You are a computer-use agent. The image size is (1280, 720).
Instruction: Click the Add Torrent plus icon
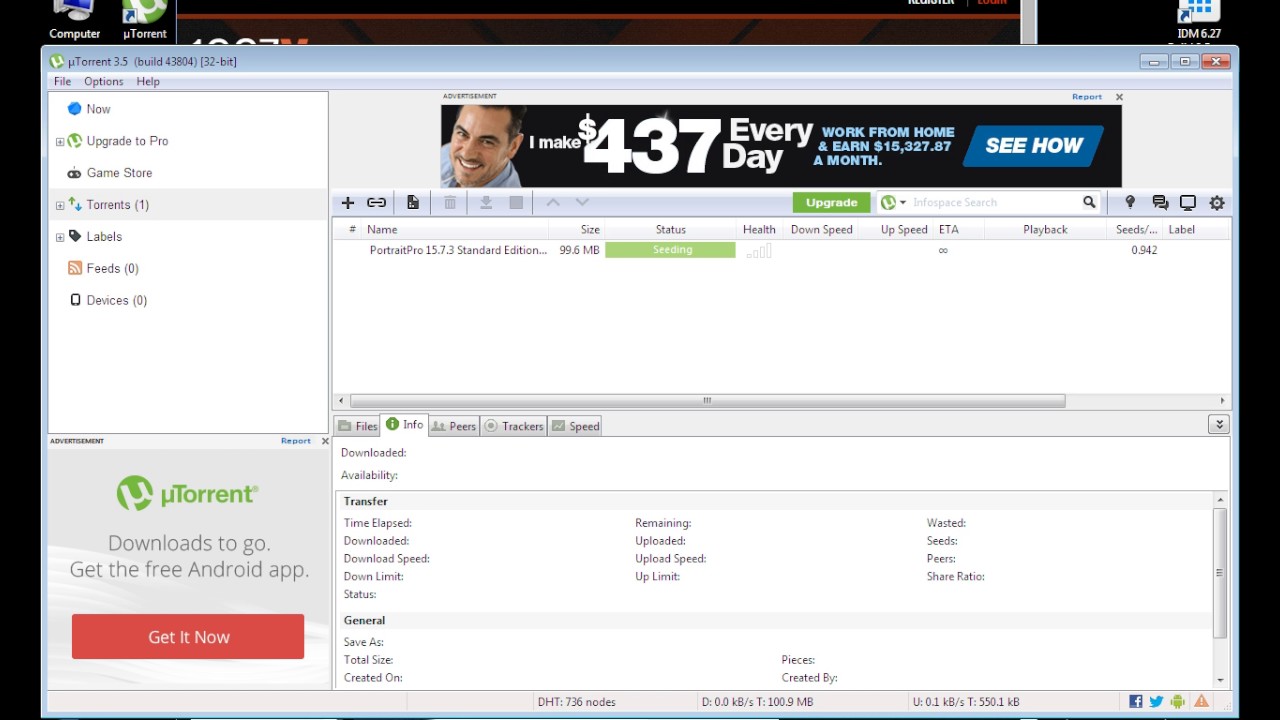pos(348,203)
